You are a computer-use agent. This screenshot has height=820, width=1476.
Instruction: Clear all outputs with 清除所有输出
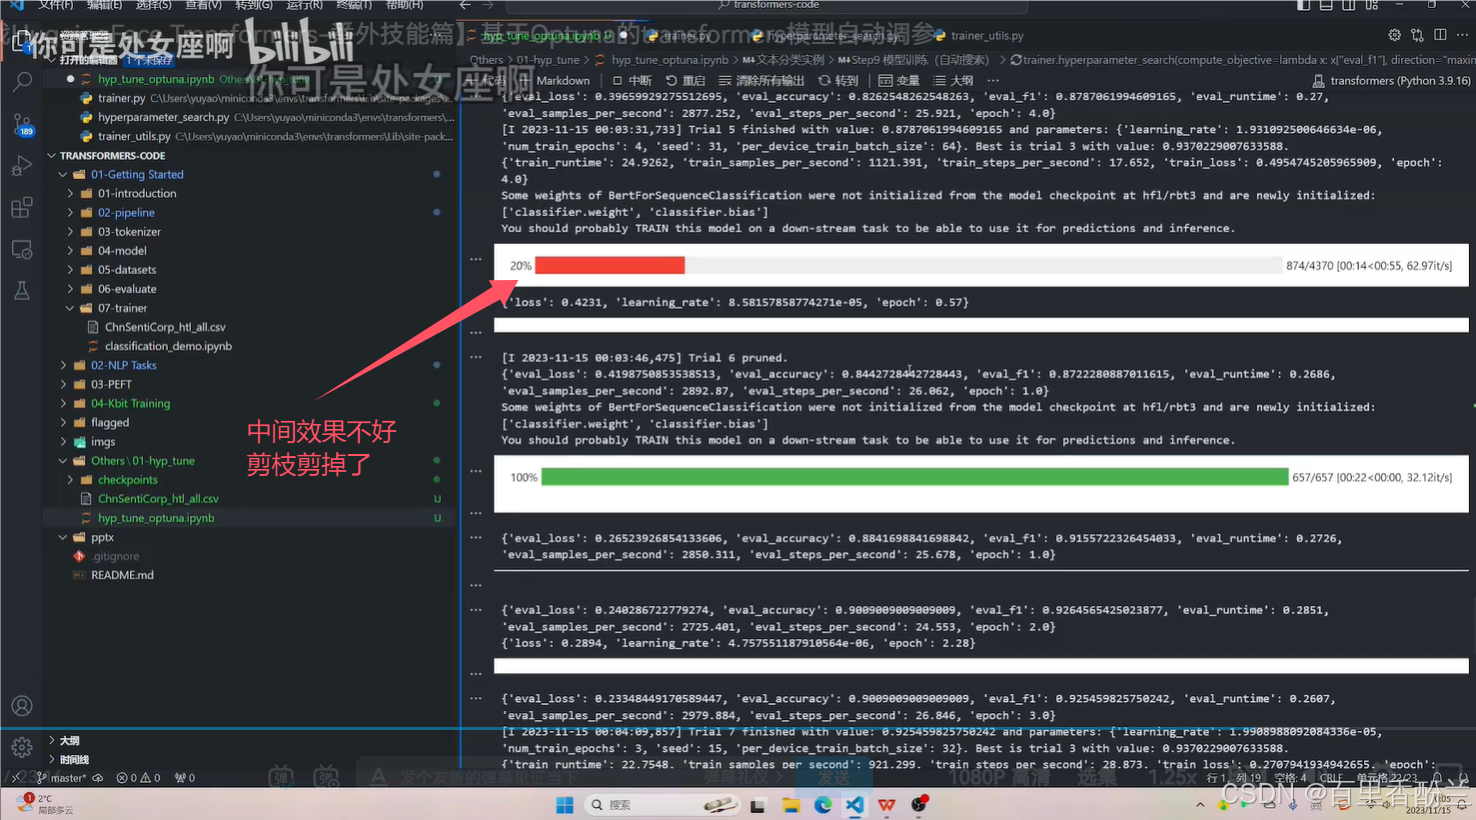click(761, 80)
